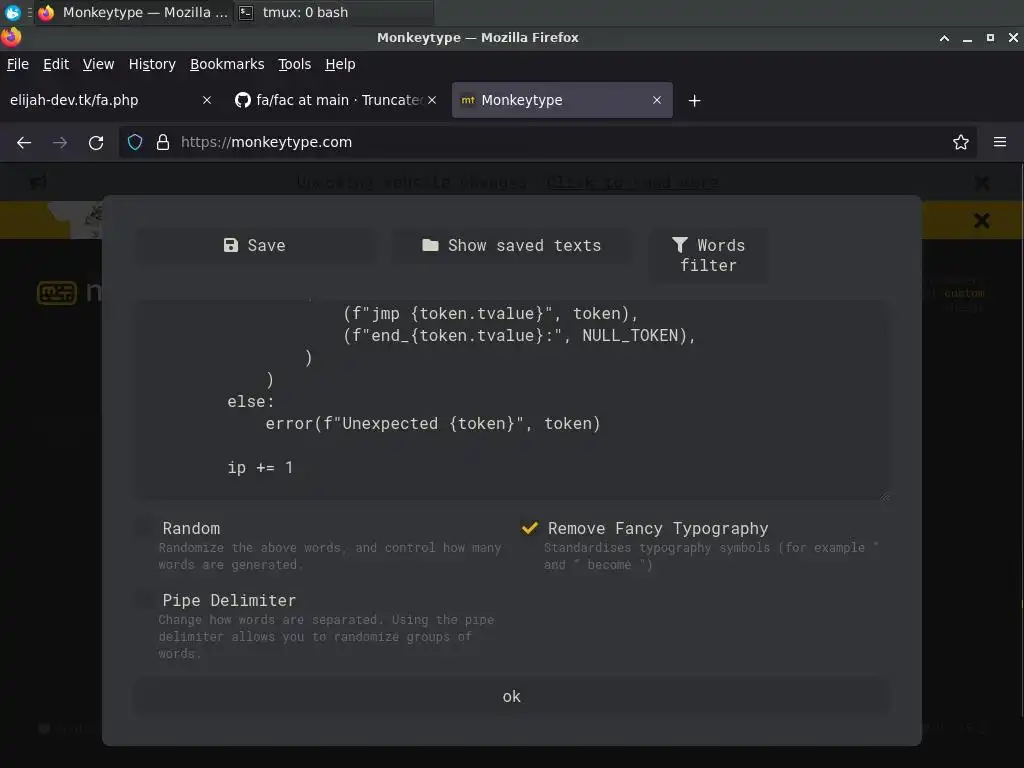
Task: Select the Monkeytype tab
Action: point(562,101)
